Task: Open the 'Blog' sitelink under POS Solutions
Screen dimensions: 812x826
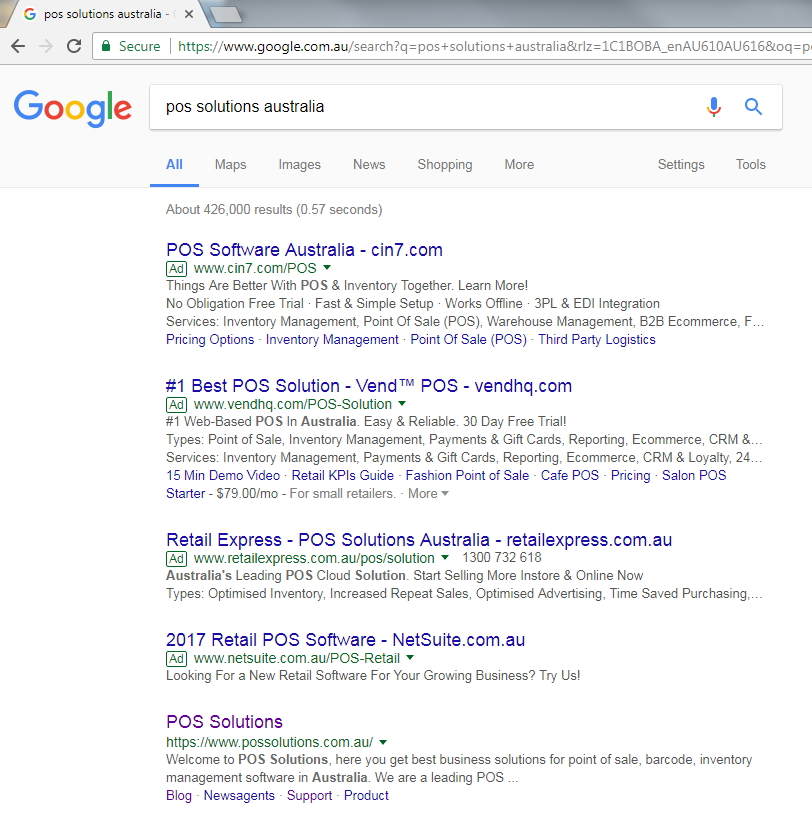Action: click(179, 795)
